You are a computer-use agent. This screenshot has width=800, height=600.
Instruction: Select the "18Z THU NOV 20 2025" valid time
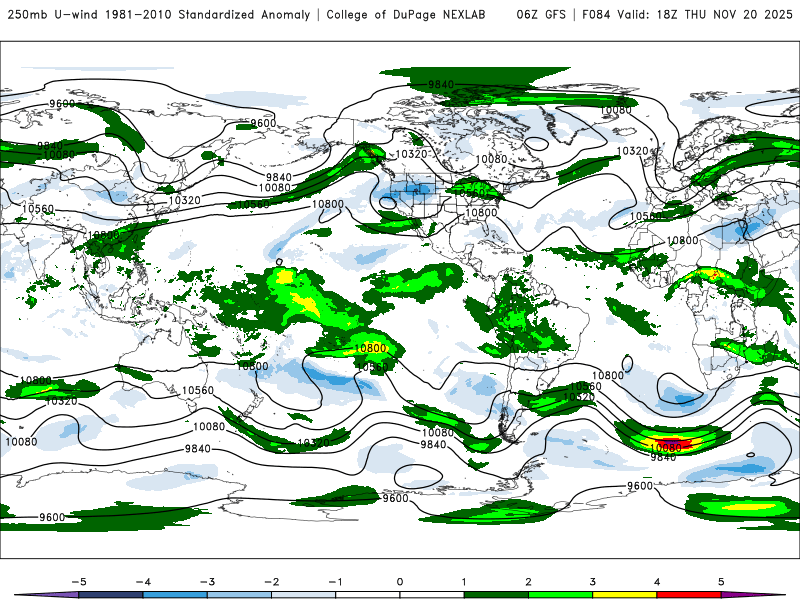pos(724,15)
